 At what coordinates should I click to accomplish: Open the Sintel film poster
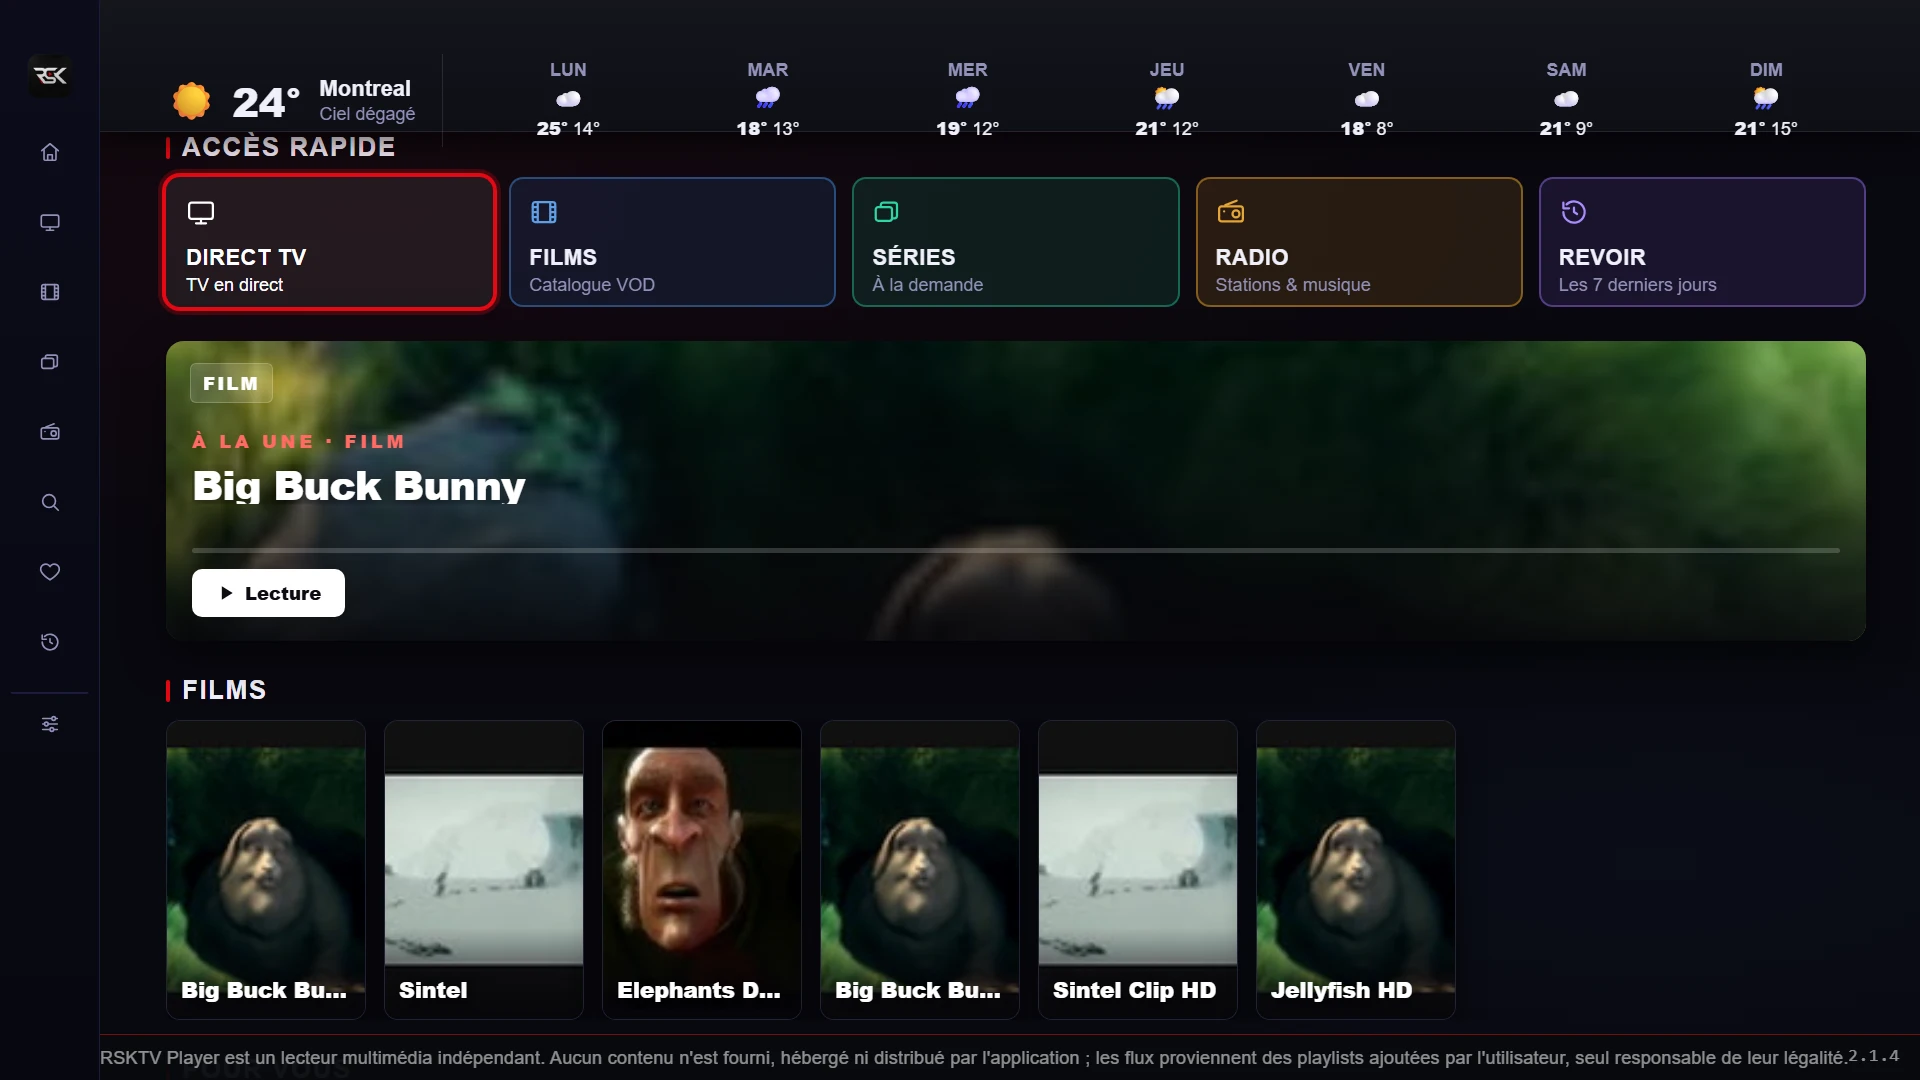(484, 870)
